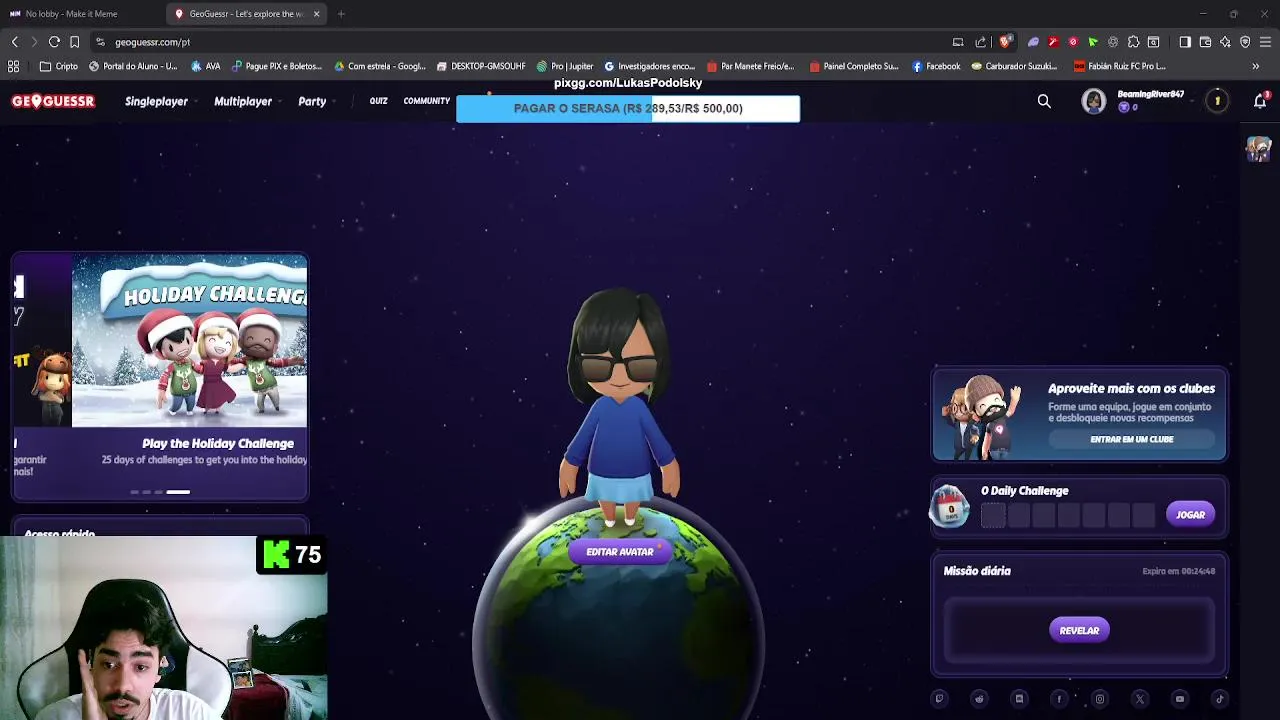
Task: Close the GeoGuessr browser tab
Action: 316,14
